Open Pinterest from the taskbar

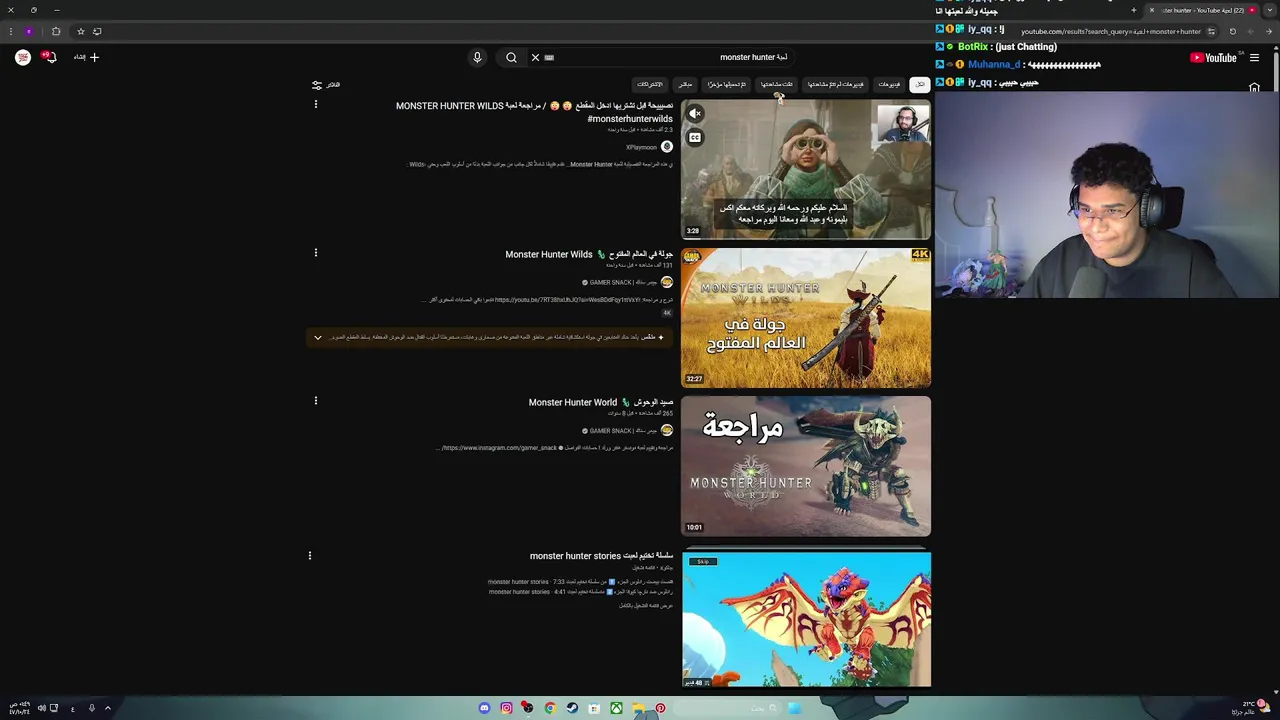[660, 708]
